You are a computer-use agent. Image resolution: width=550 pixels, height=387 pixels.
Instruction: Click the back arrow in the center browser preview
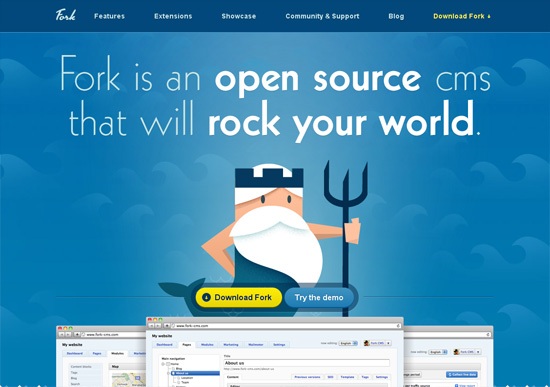152,326
